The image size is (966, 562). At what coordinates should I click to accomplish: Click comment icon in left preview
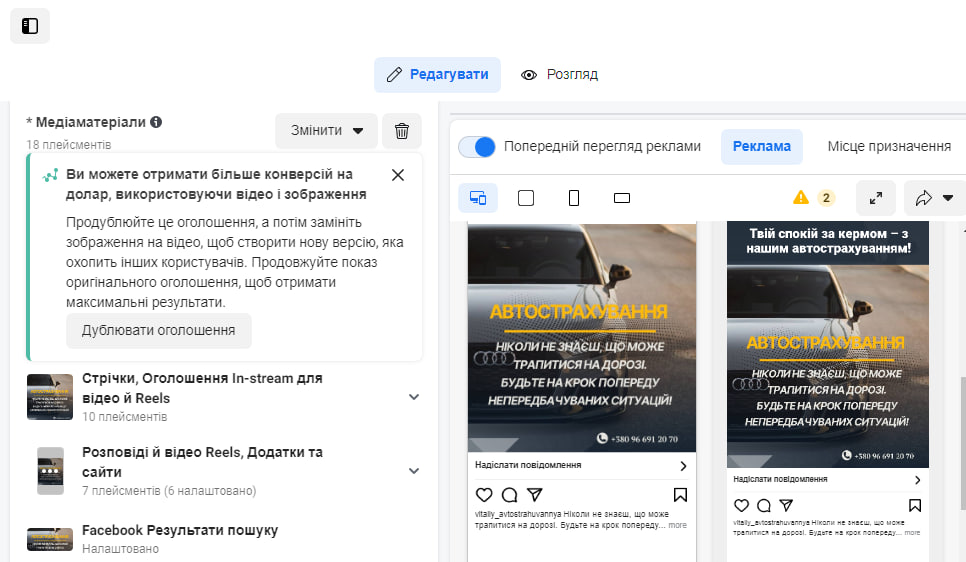click(x=509, y=495)
